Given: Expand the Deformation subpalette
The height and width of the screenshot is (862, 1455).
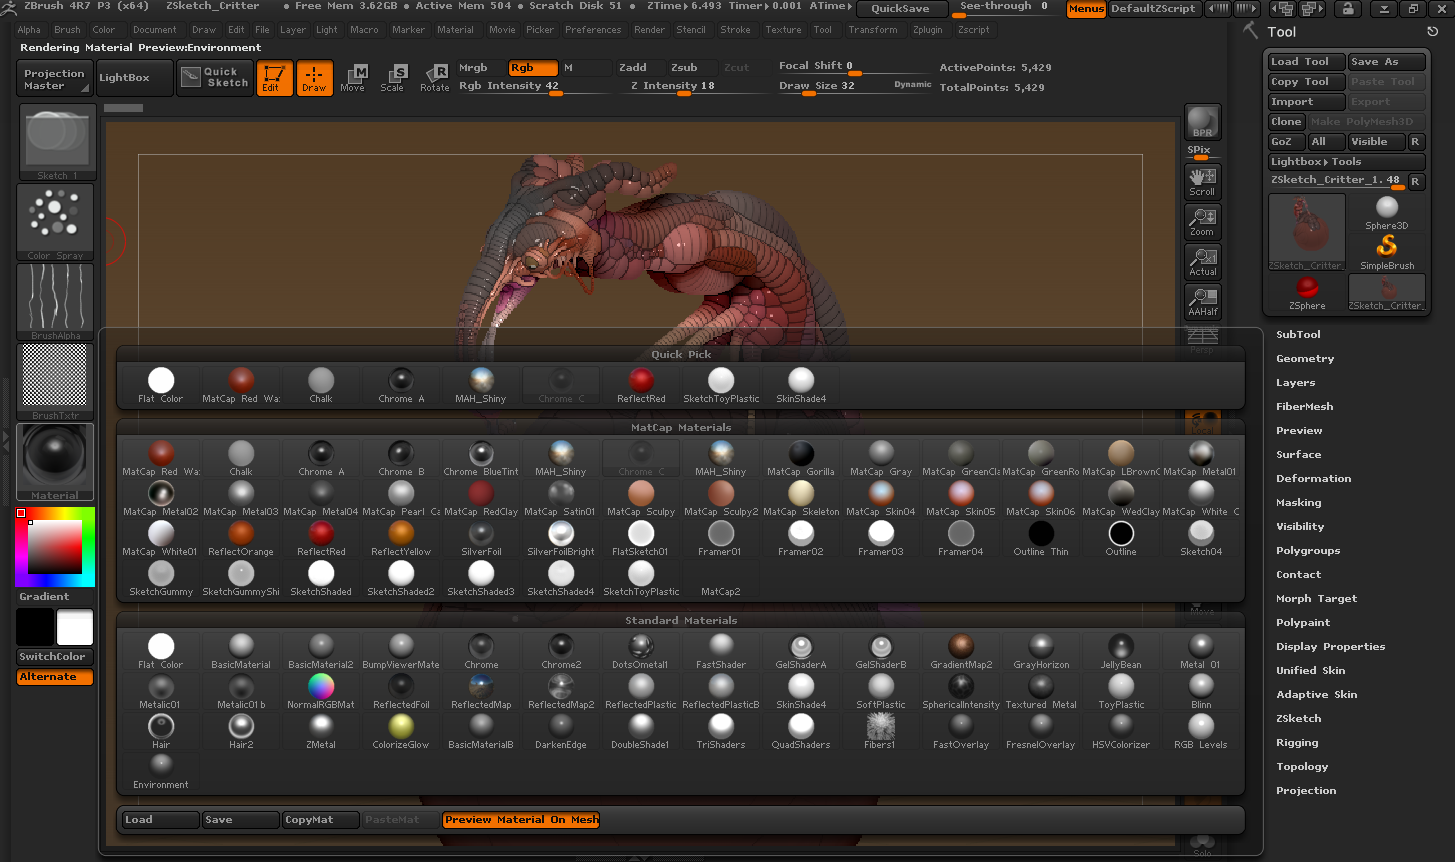Looking at the screenshot, I should pyautogui.click(x=1313, y=479).
